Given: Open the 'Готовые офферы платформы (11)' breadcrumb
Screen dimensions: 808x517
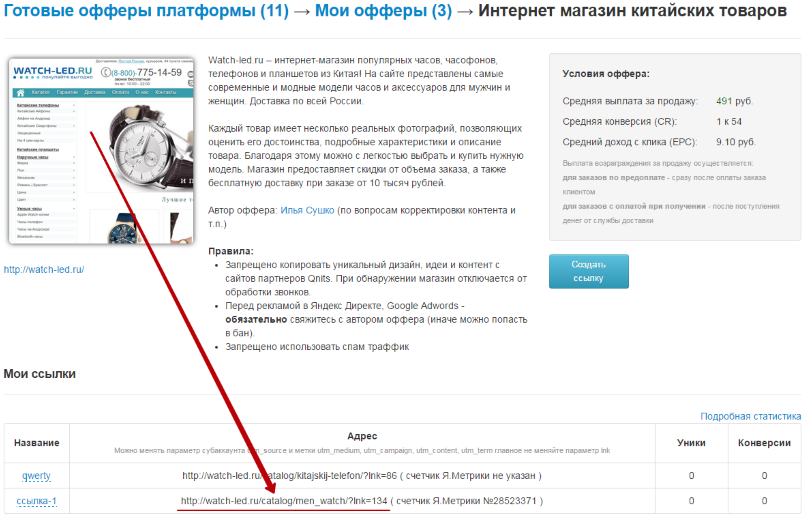Looking at the screenshot, I should [146, 10].
